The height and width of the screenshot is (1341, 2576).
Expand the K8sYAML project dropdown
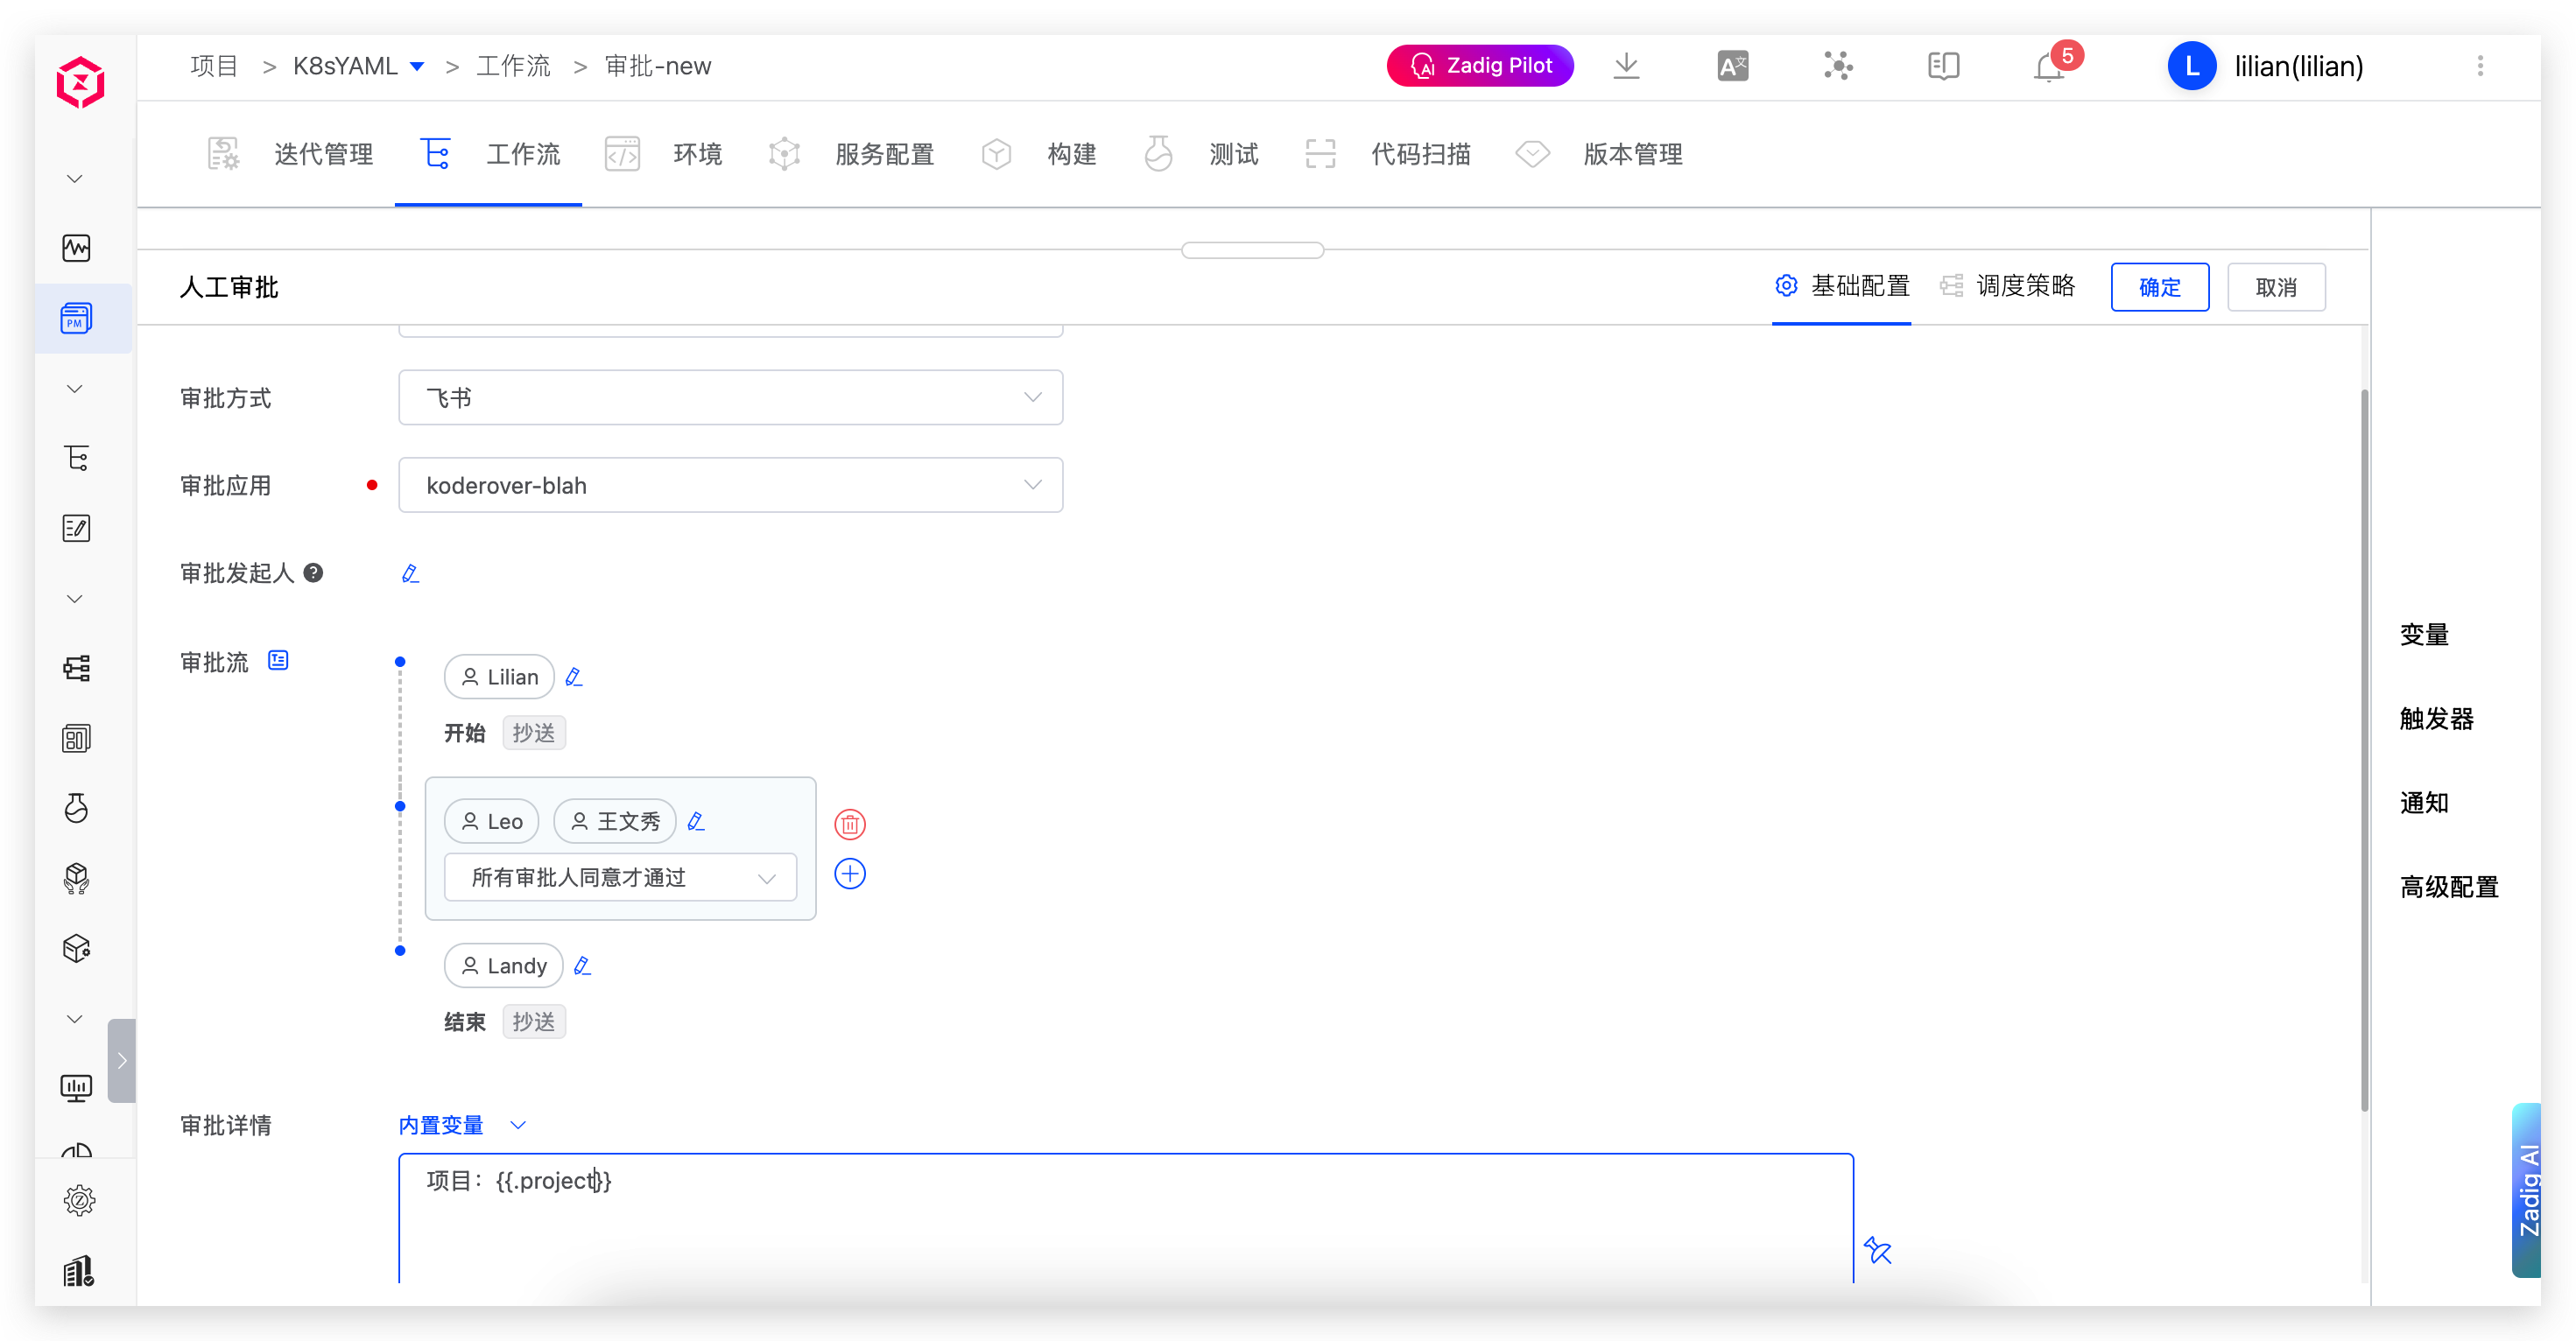click(418, 66)
